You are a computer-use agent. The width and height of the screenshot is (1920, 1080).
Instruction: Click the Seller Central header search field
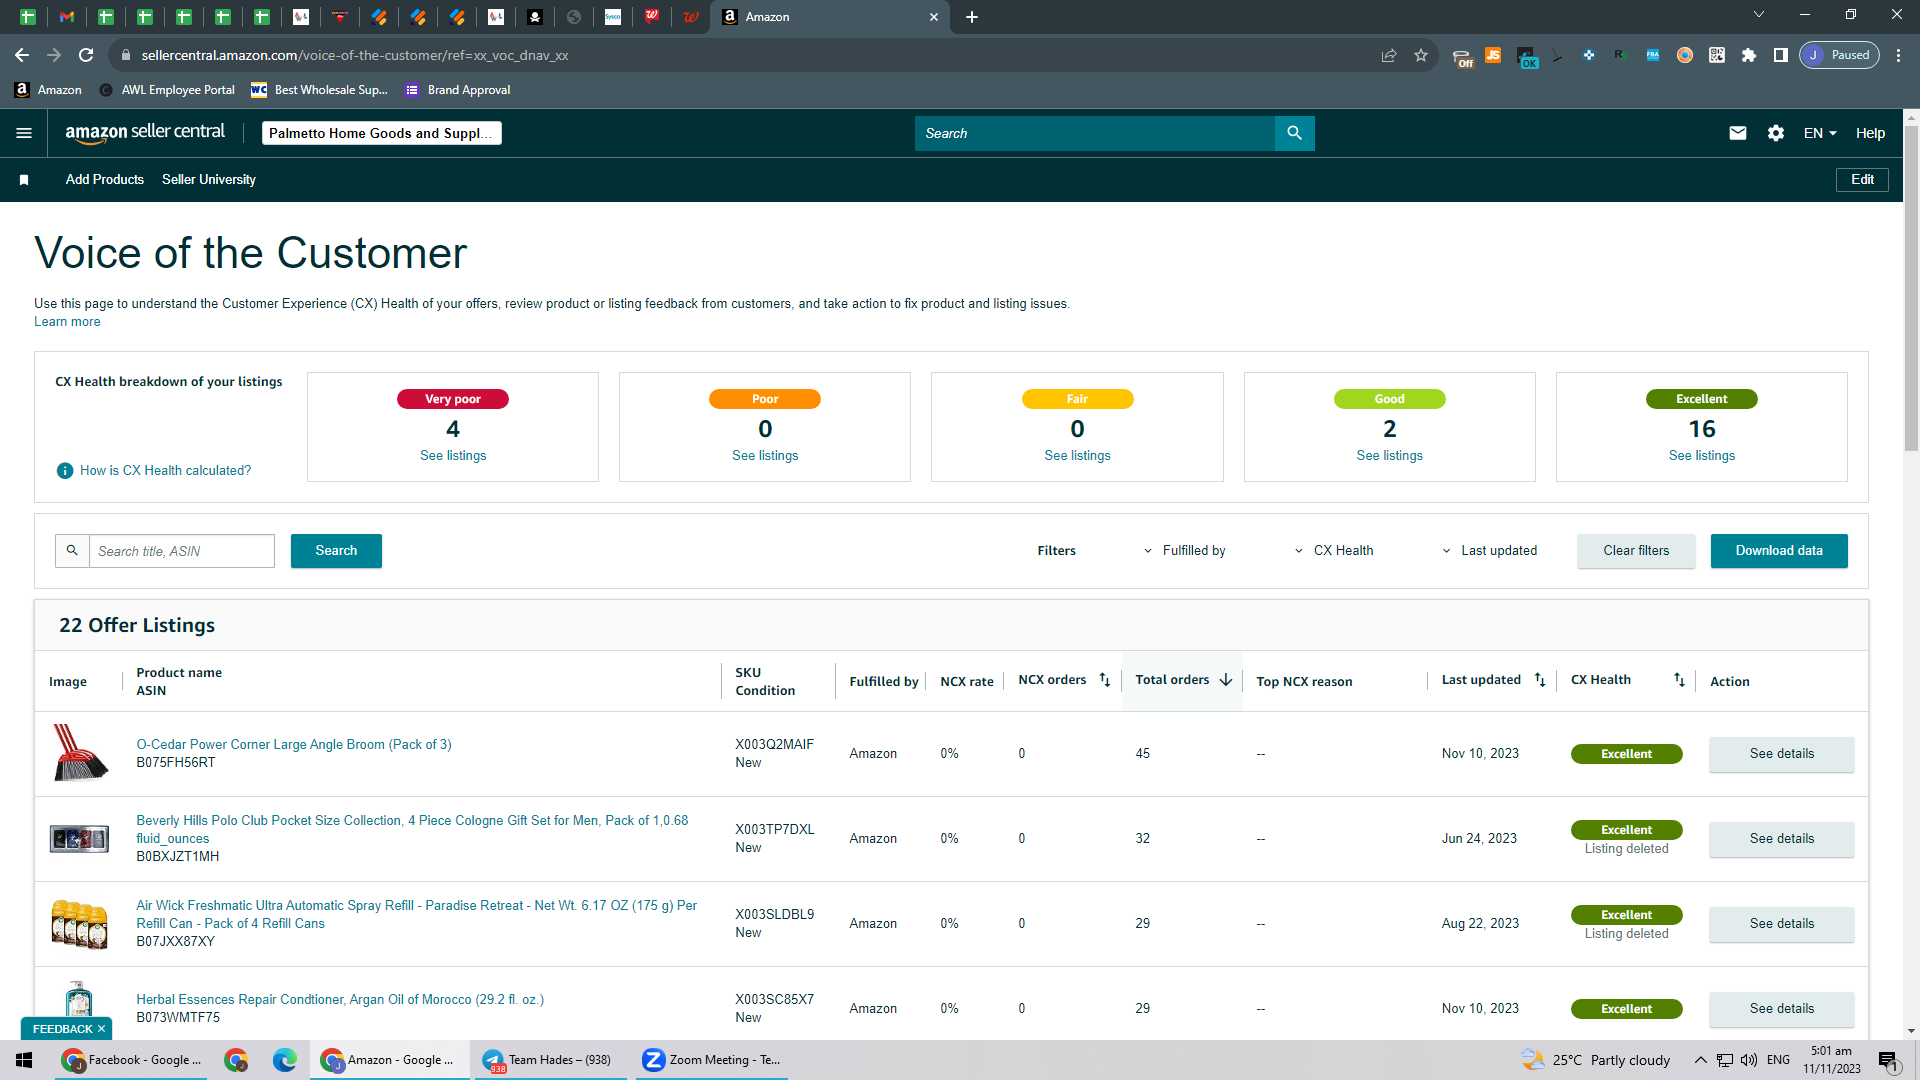(x=1094, y=133)
